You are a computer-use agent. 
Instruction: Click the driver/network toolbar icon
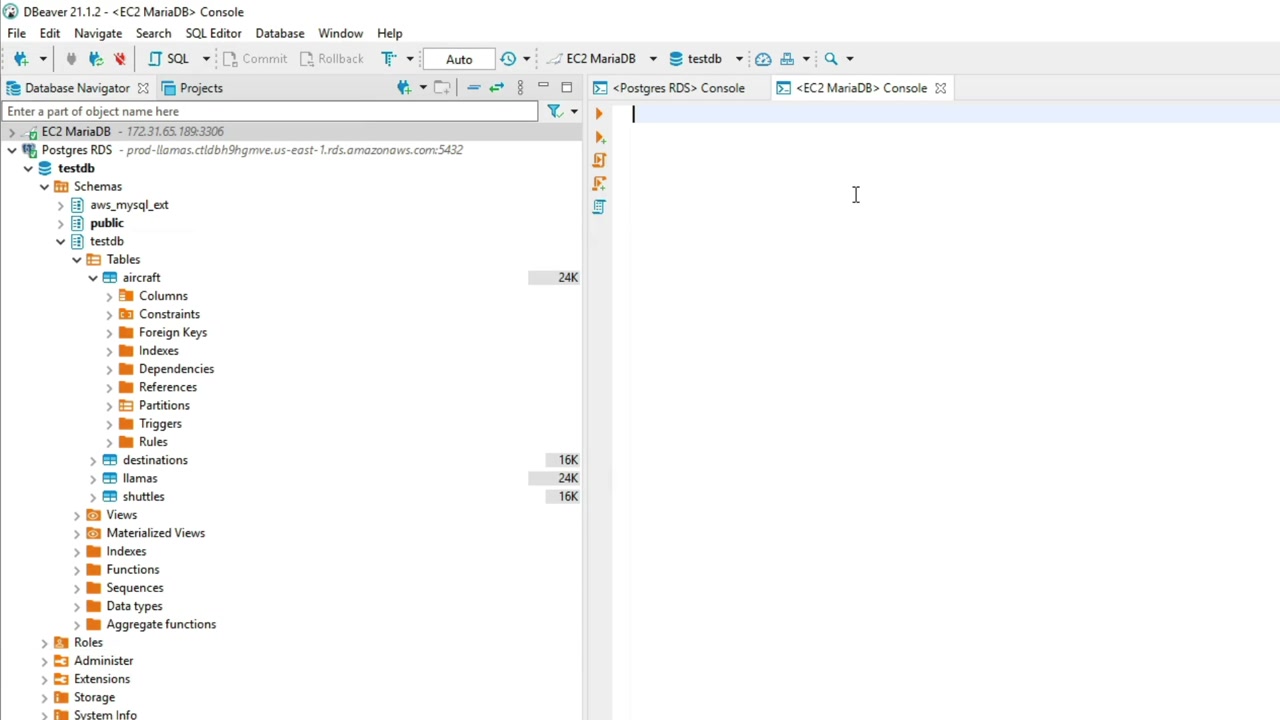[x=787, y=59]
